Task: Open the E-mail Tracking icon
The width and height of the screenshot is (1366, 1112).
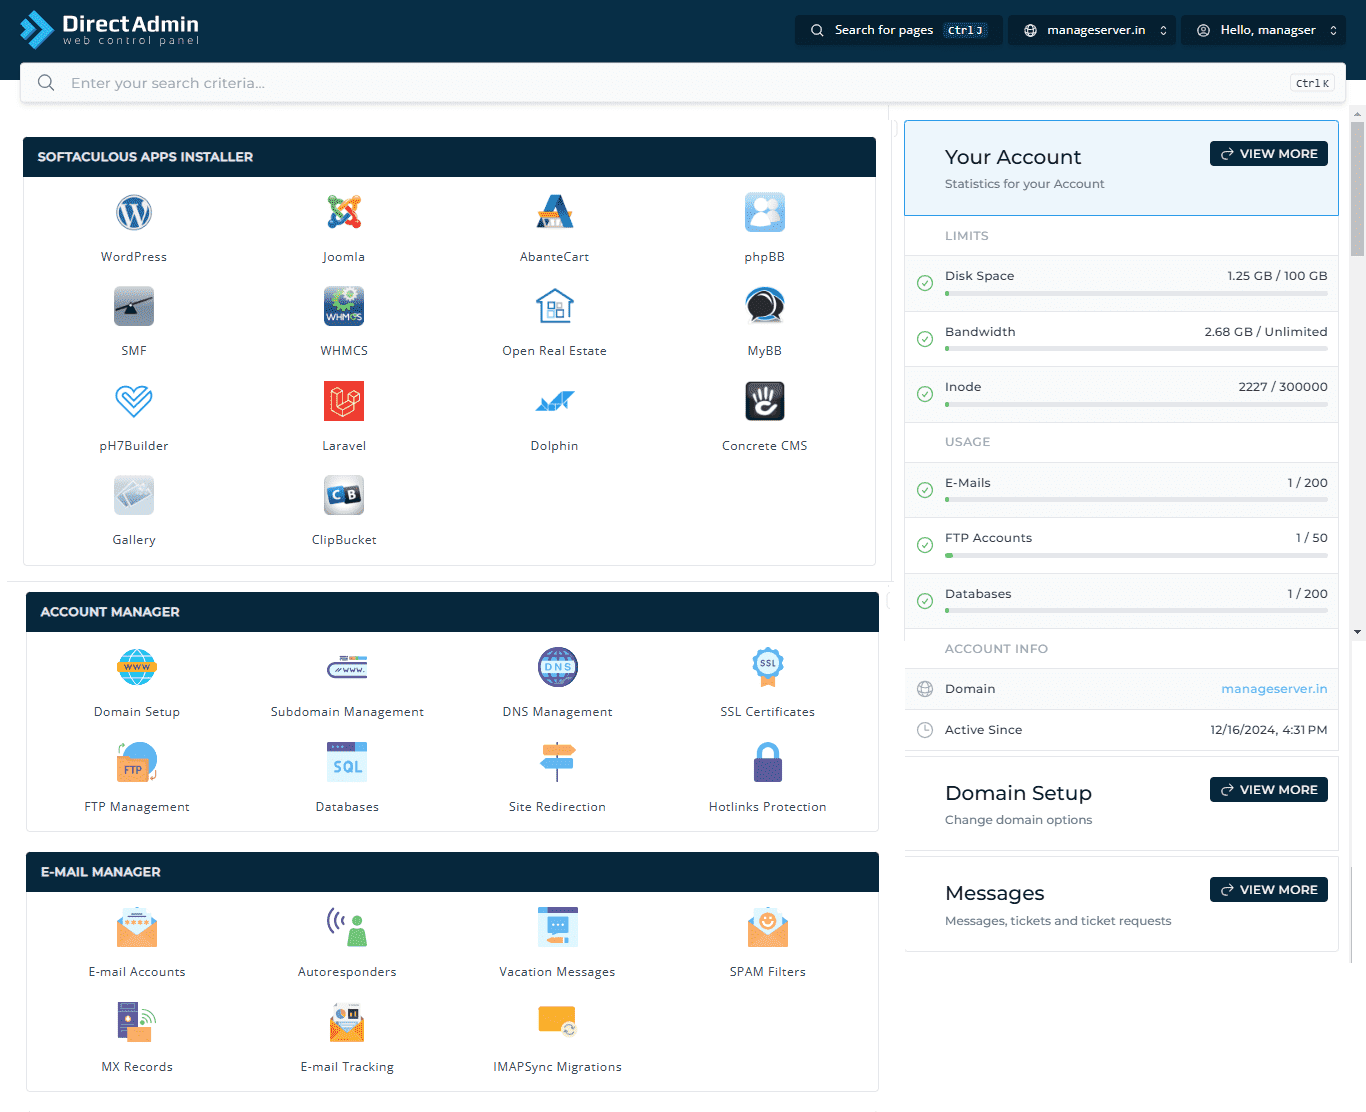Action: (x=347, y=1022)
